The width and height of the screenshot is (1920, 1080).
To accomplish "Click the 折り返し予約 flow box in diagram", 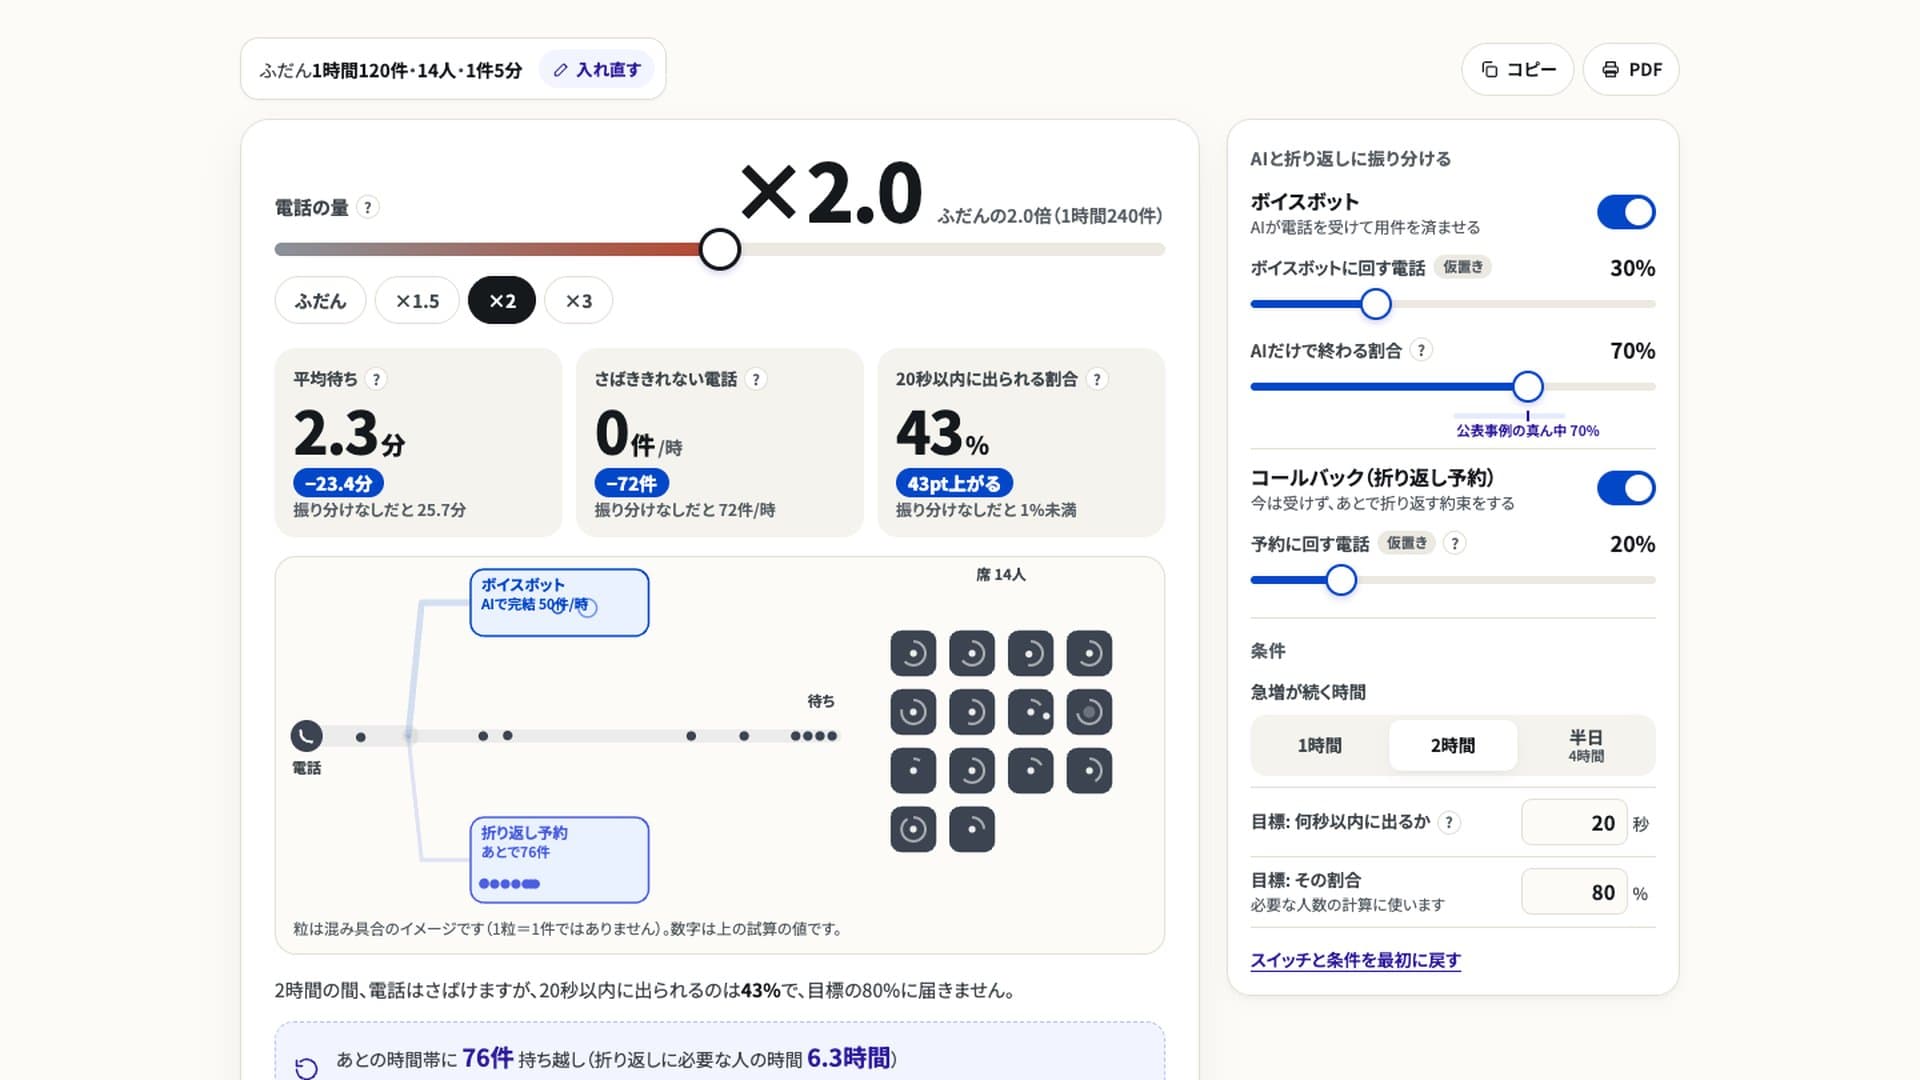I will coord(559,860).
